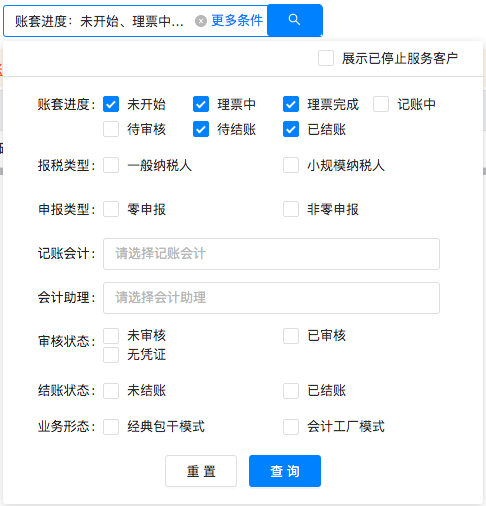Open the 更多条件 link
This screenshot has height=506, width=486.
237,21
